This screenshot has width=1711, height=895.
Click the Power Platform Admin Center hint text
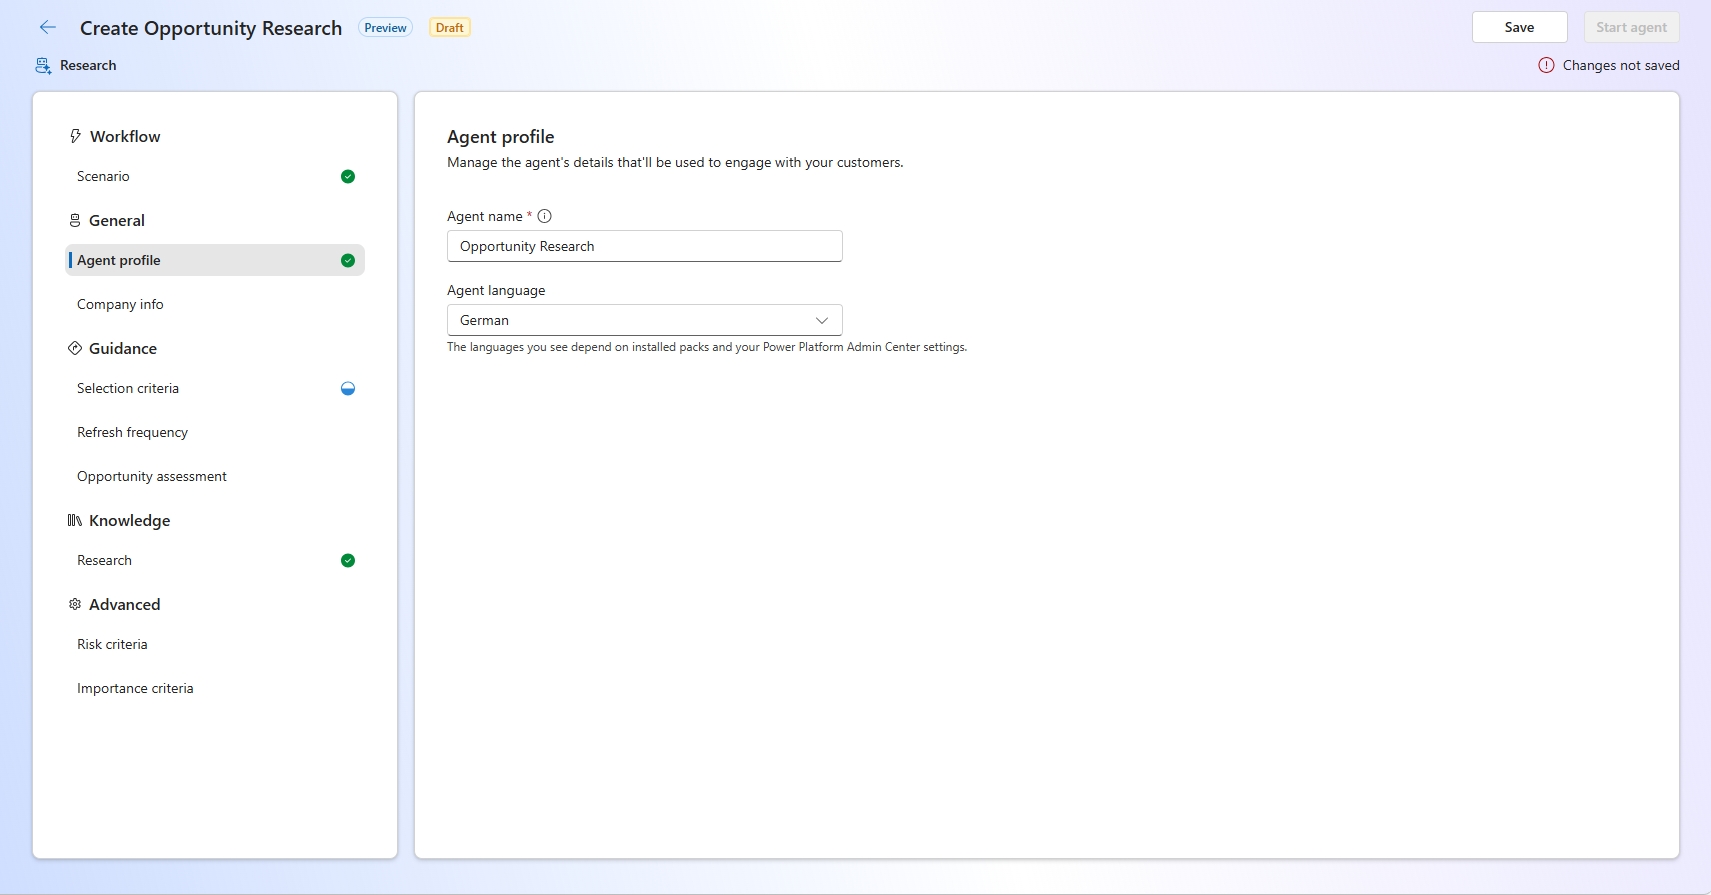(707, 347)
